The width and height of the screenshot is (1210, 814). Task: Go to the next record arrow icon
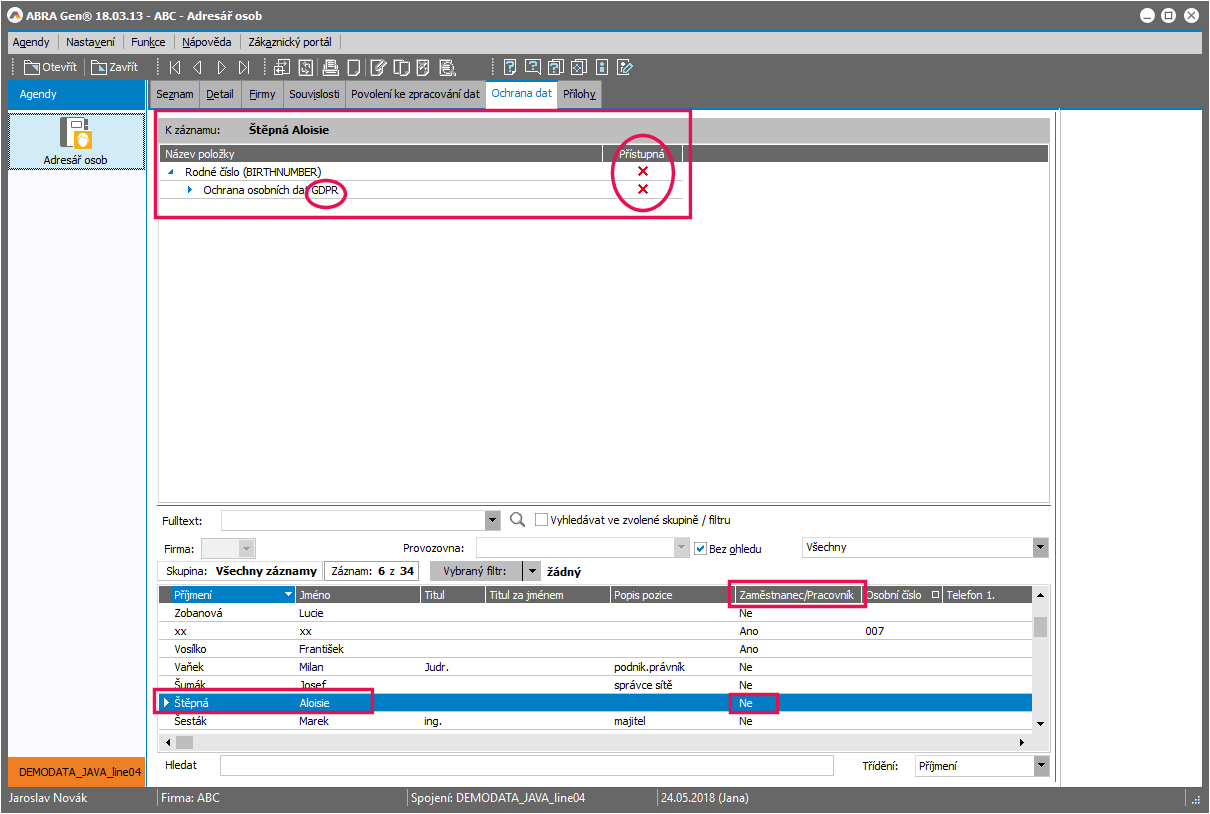click(222, 68)
